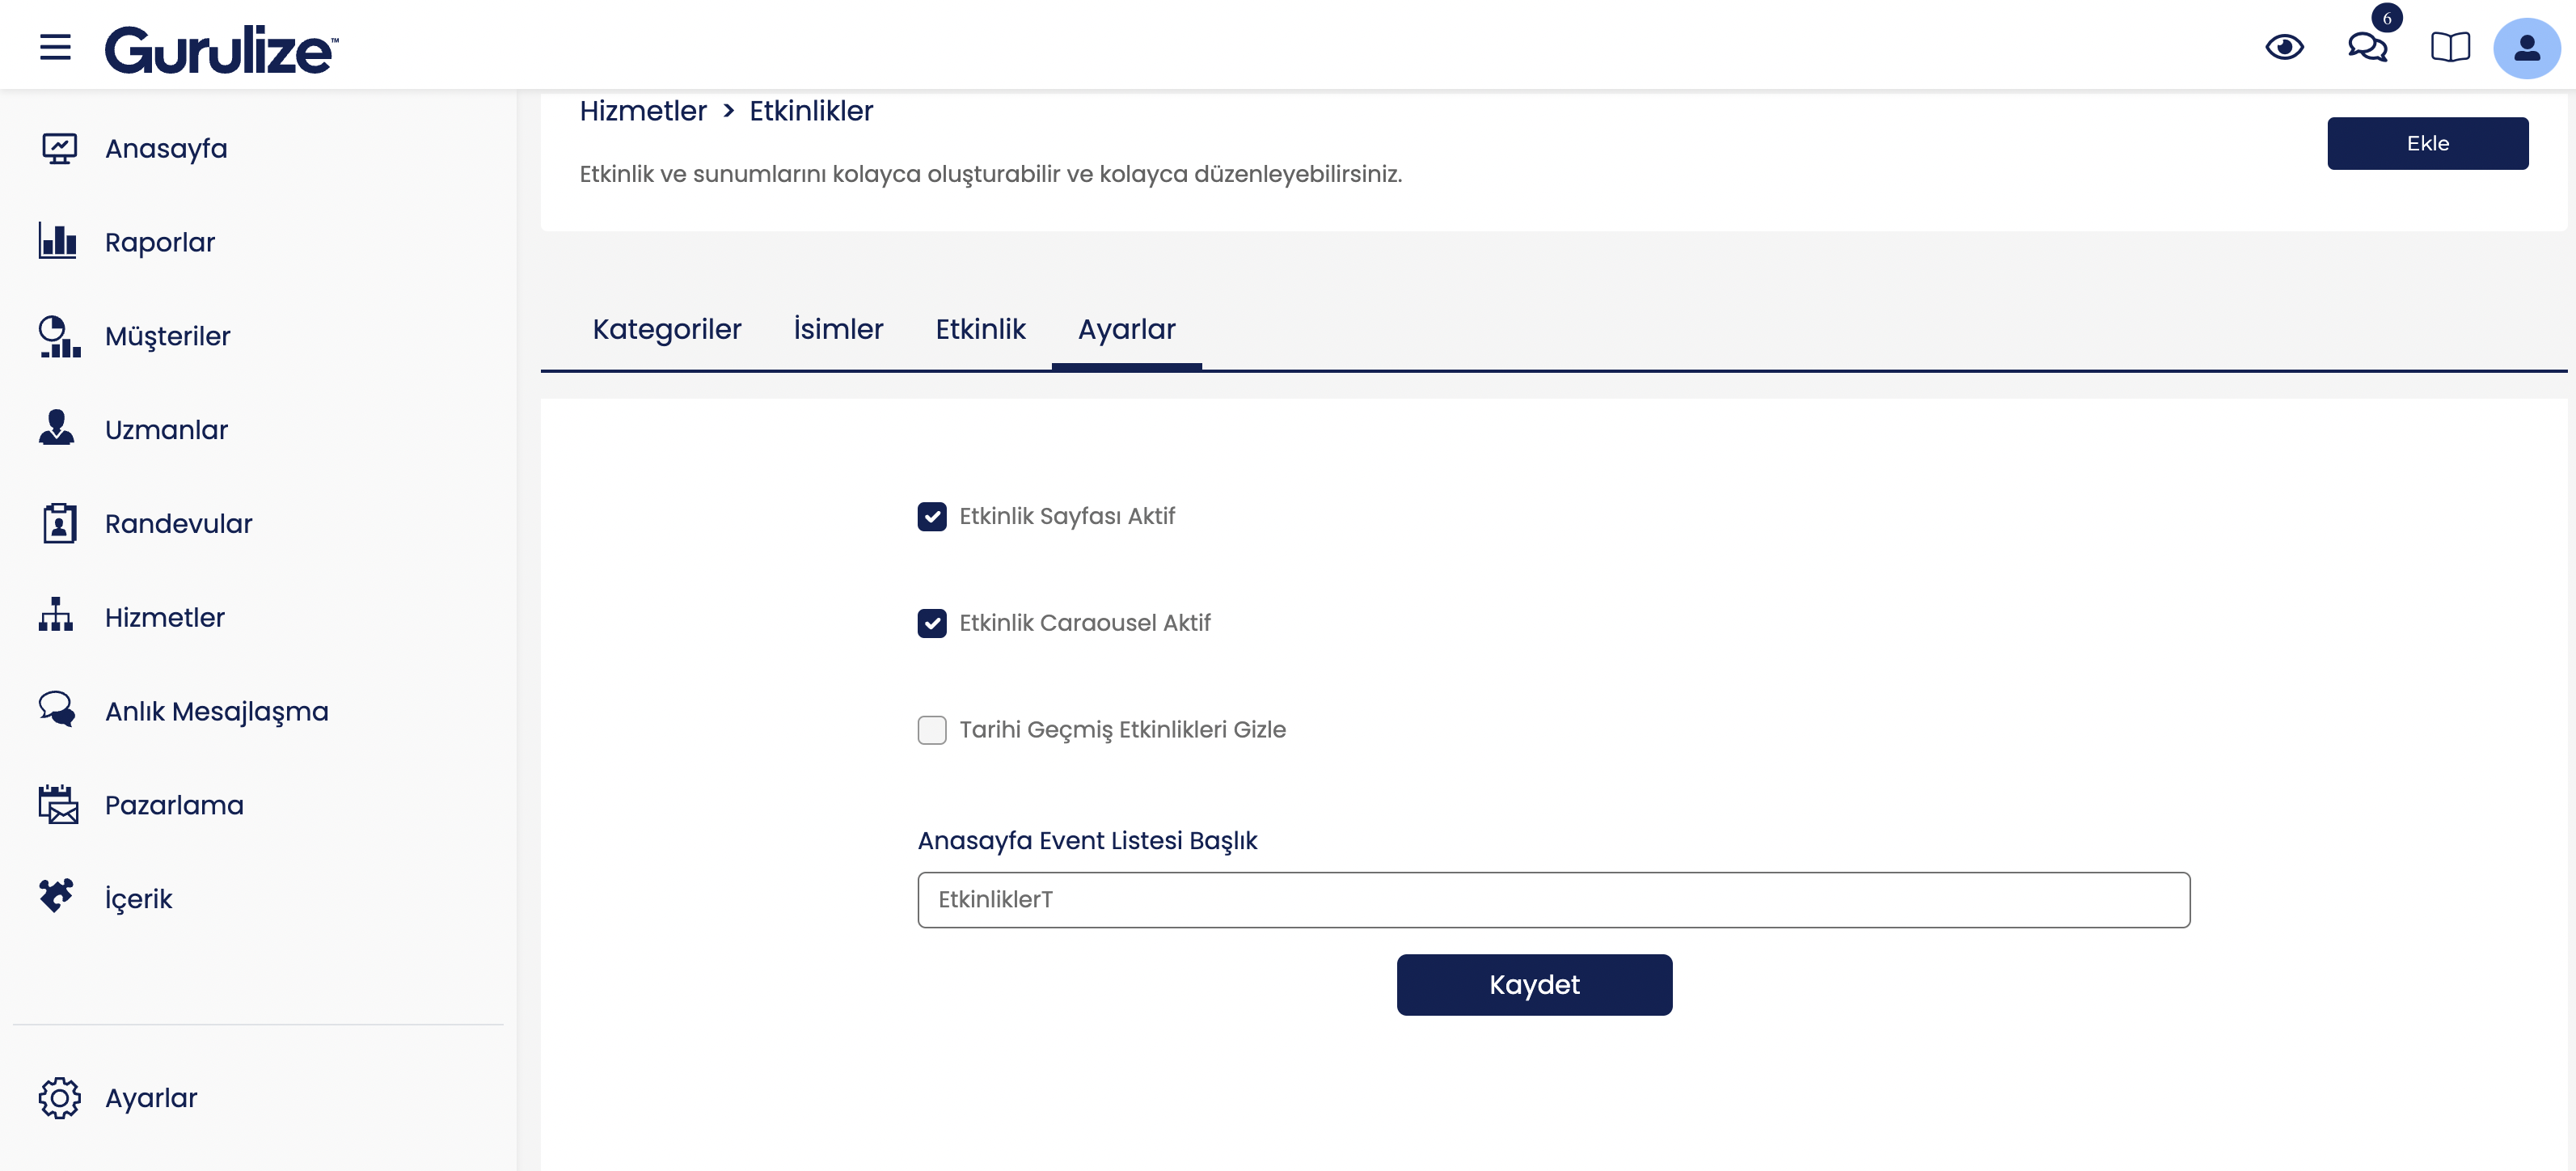Viewport: 2576px width, 1171px height.
Task: Toggle Etkinlik Caraousel Aktif checkbox
Action: pos(932,623)
